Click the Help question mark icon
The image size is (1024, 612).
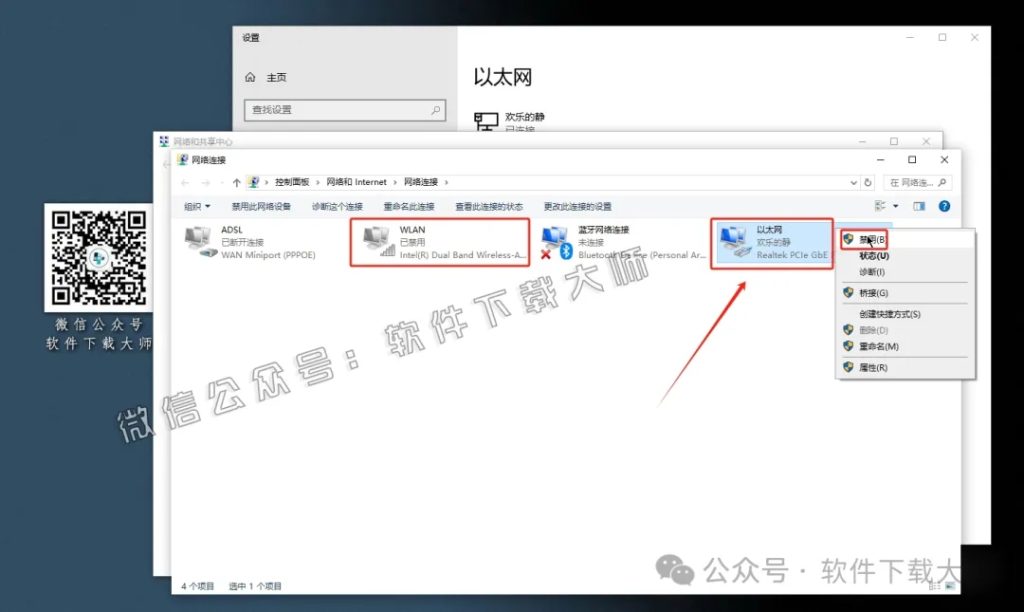(943, 206)
